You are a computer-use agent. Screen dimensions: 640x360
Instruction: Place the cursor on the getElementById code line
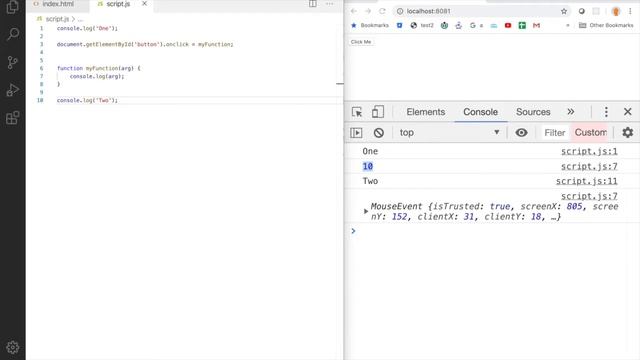coord(145,44)
